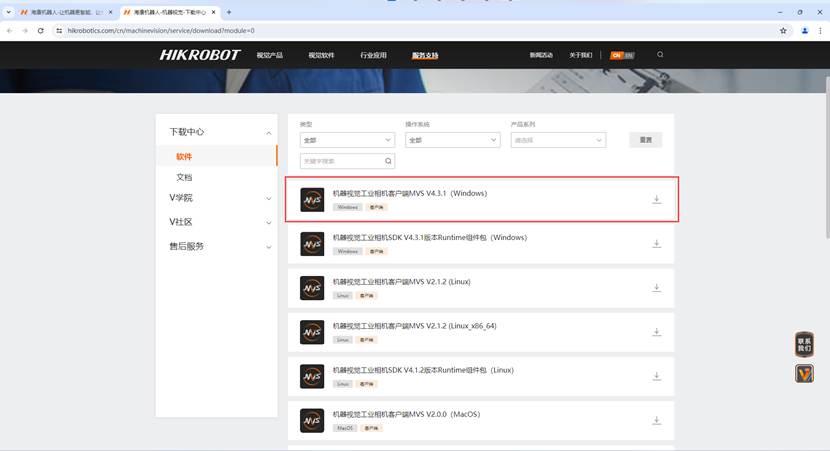The width and height of the screenshot is (830, 451).
Task: Click Linux tag under MVS V2.1.2 (Linux_x86_64)
Action: pyautogui.click(x=342, y=339)
